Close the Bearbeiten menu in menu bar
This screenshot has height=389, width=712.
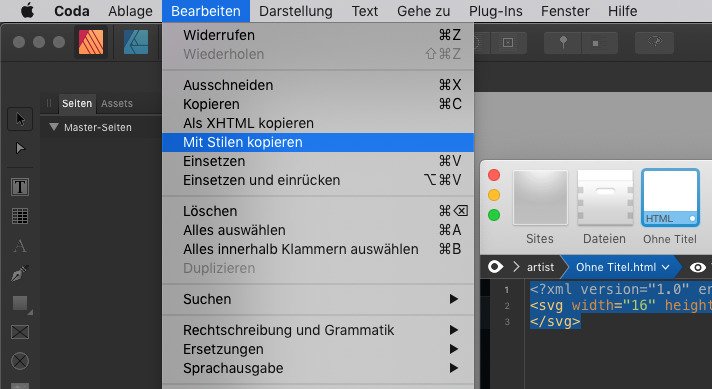(206, 11)
